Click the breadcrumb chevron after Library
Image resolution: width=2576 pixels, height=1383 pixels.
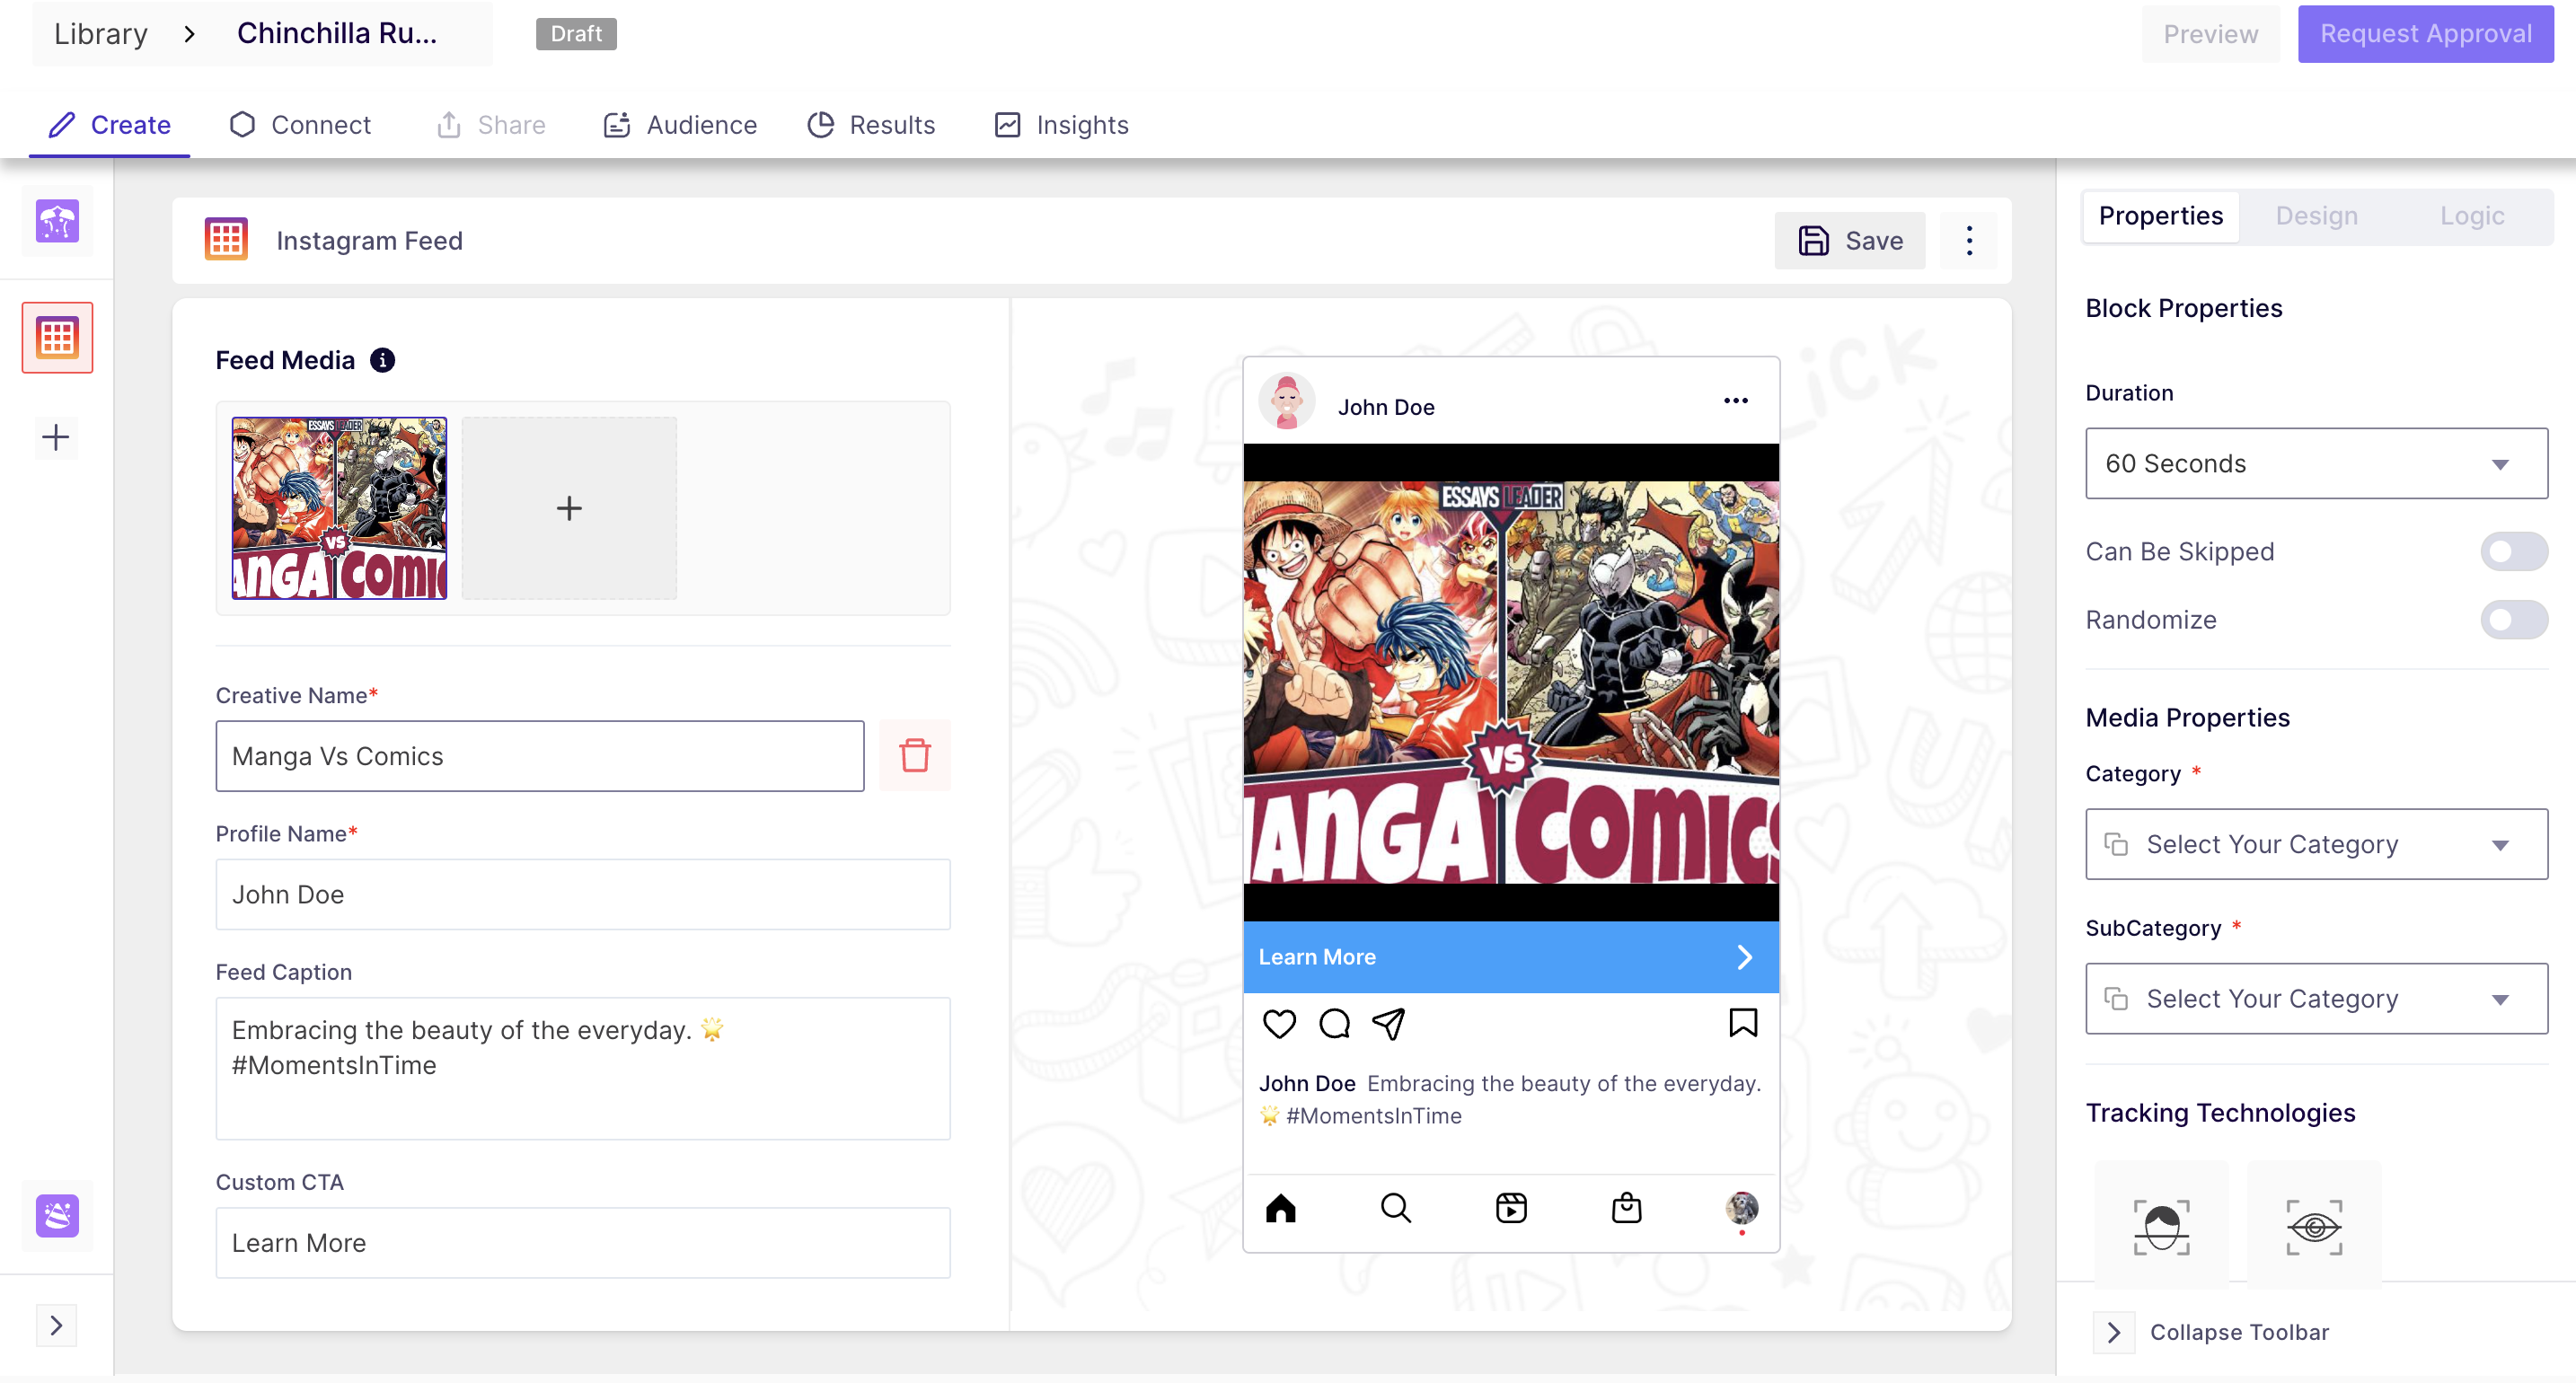[190, 34]
